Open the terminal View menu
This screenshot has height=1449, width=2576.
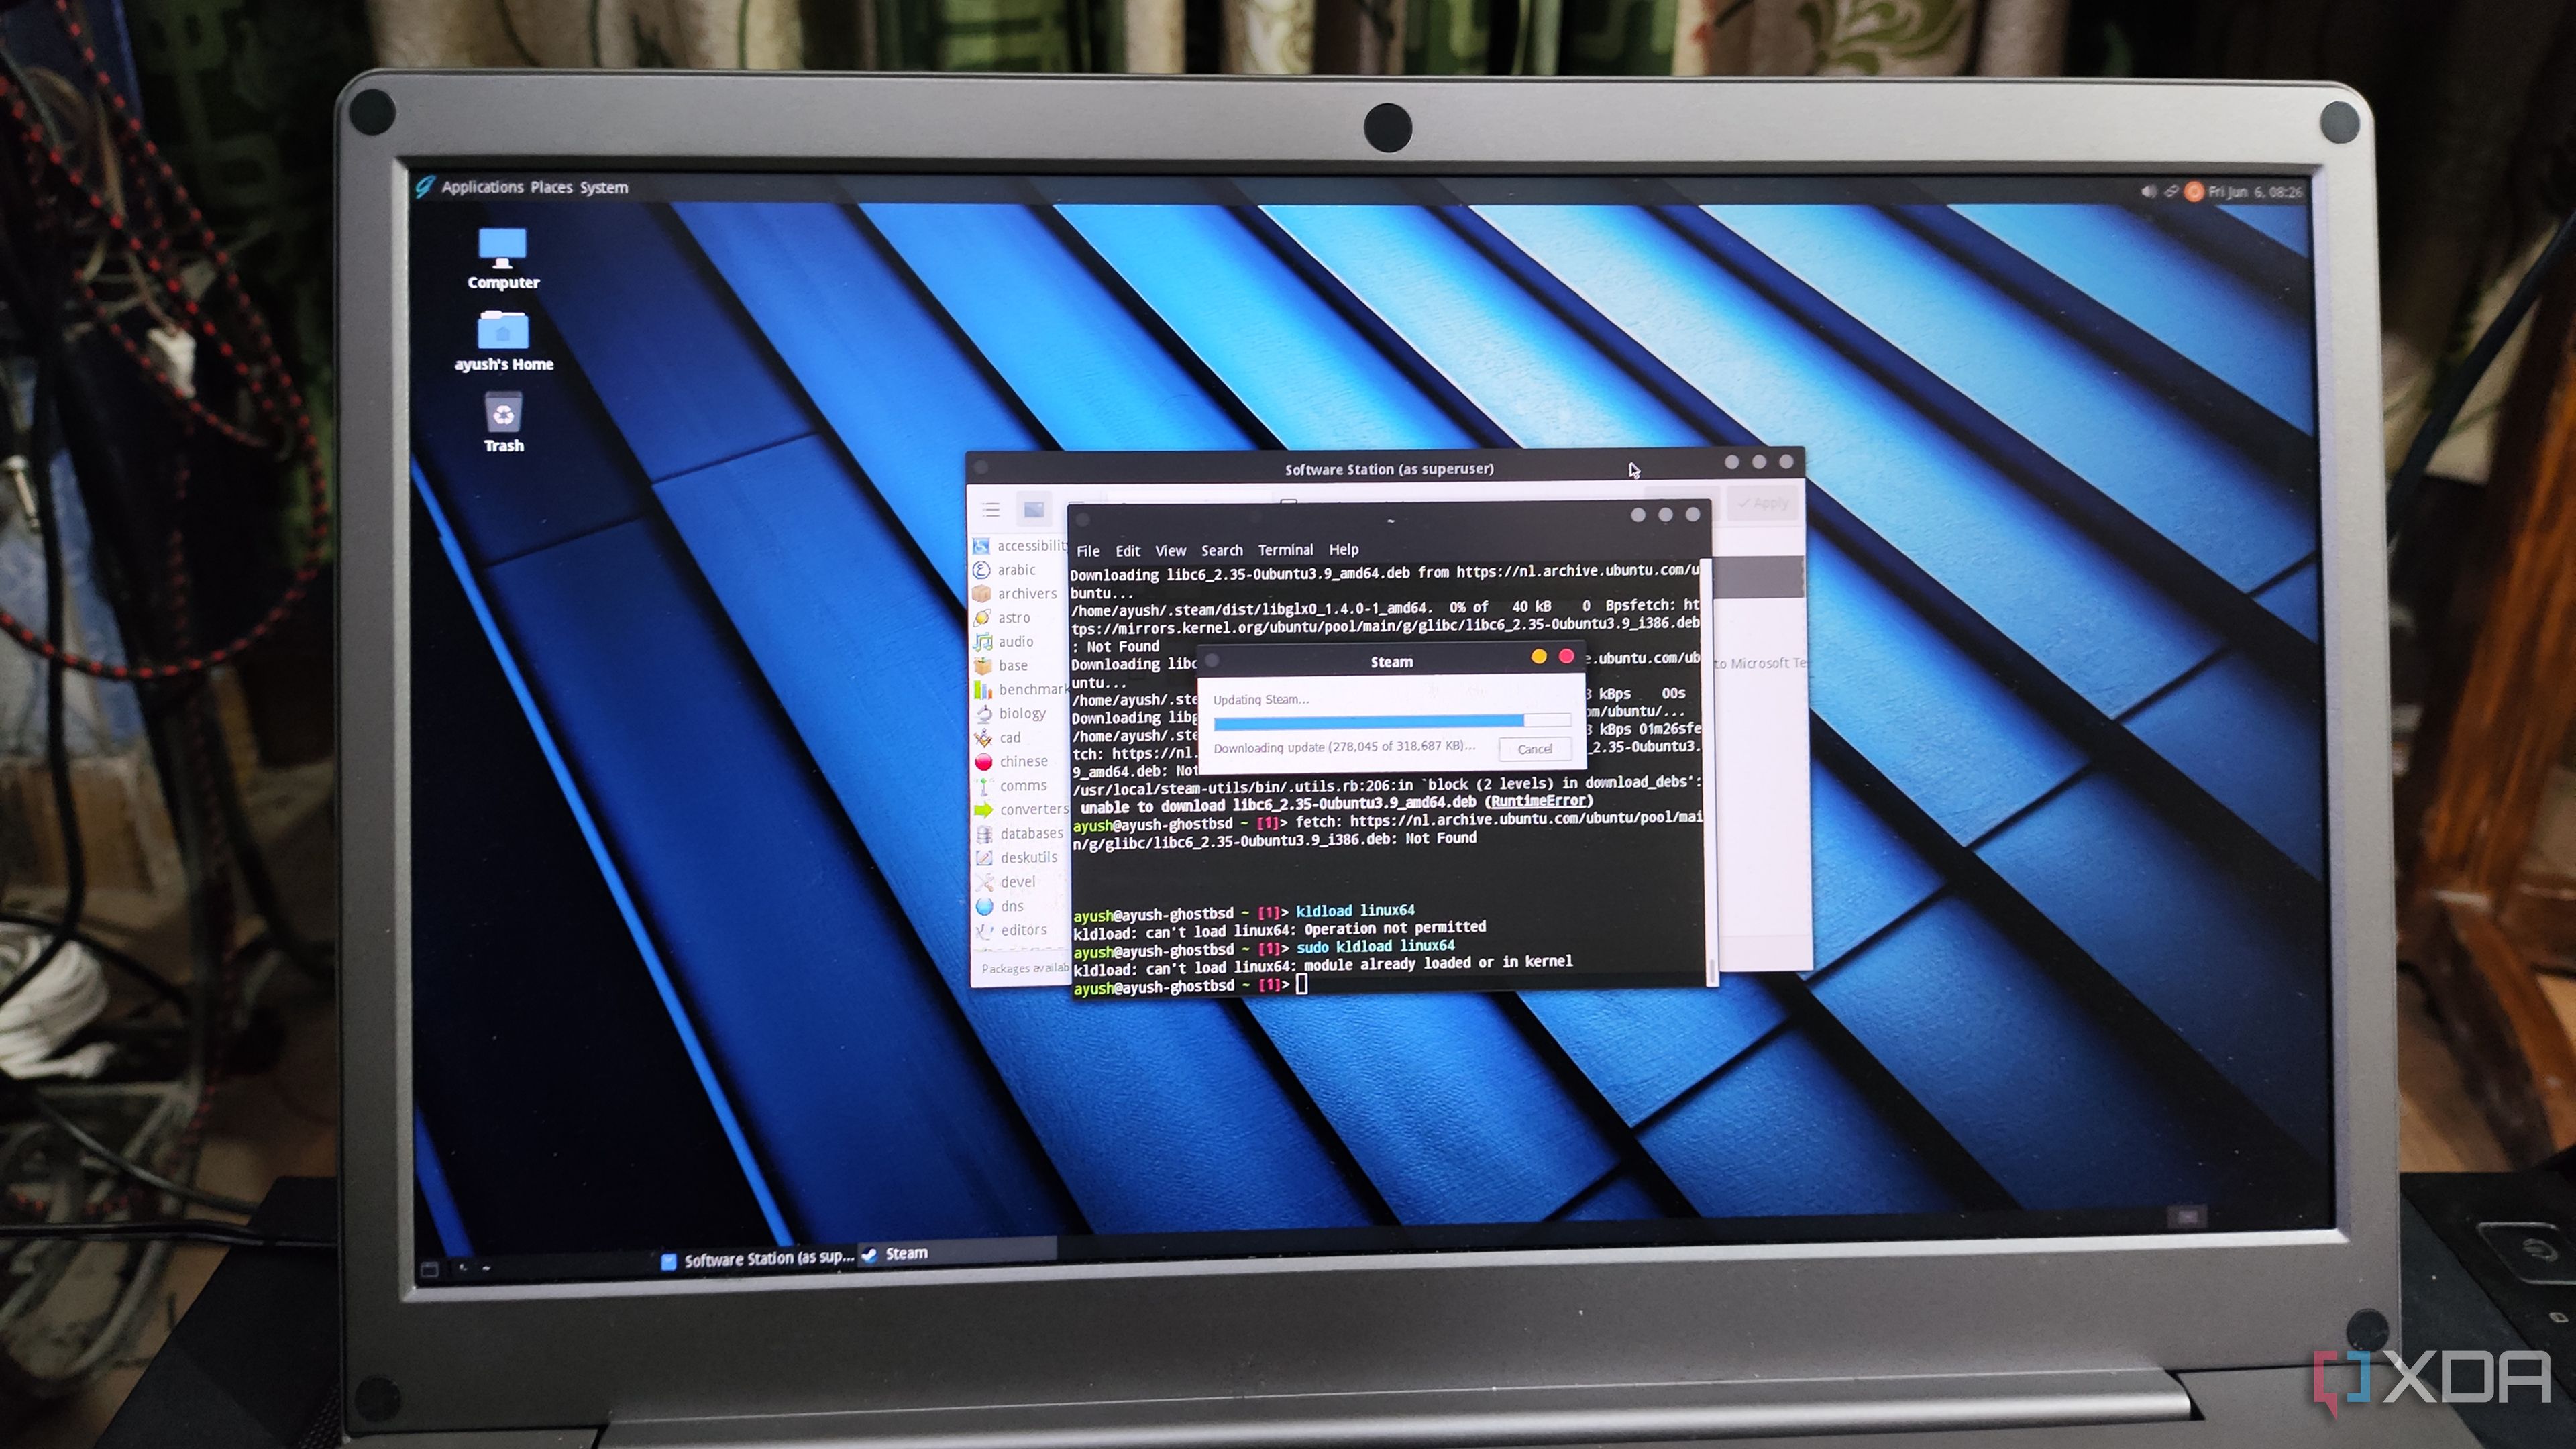[1170, 551]
